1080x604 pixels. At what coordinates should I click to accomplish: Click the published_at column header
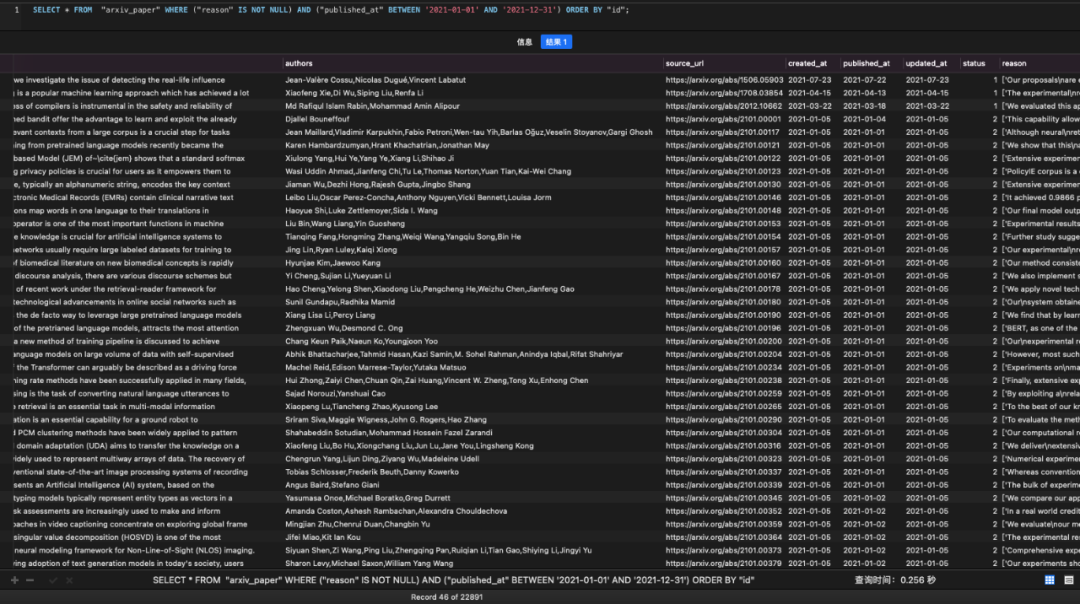click(866, 63)
